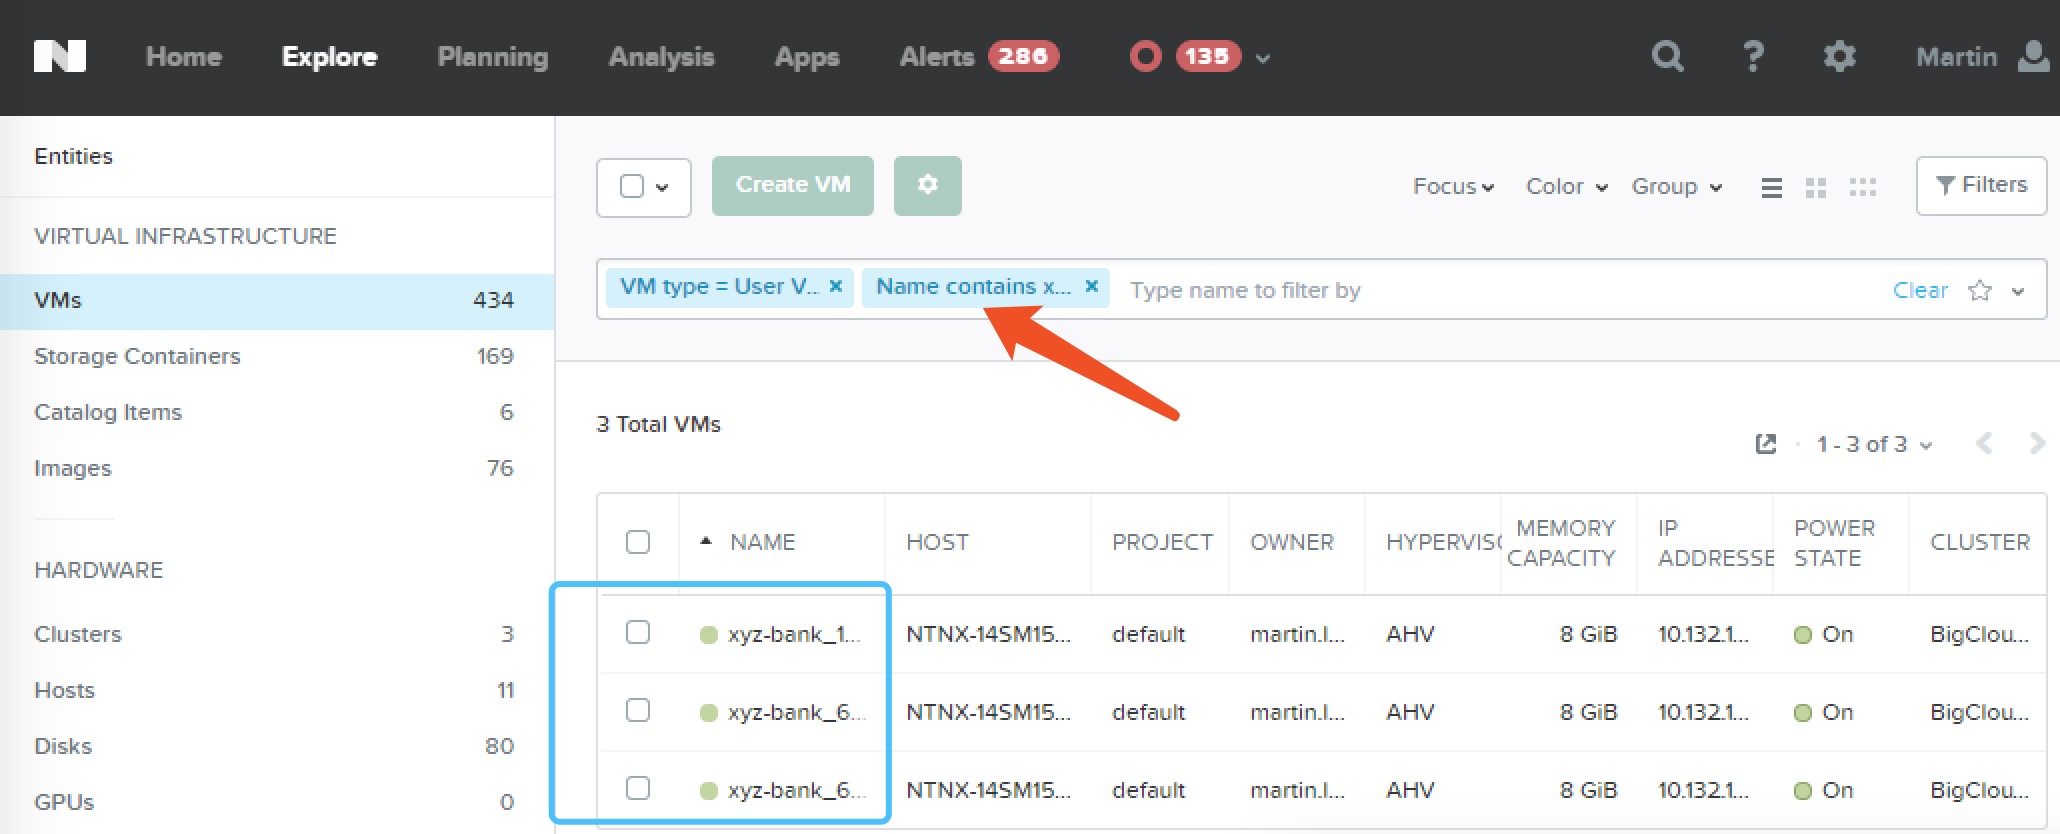Select Storage Containers in sidebar
The width and height of the screenshot is (2060, 834).
[x=277, y=356]
